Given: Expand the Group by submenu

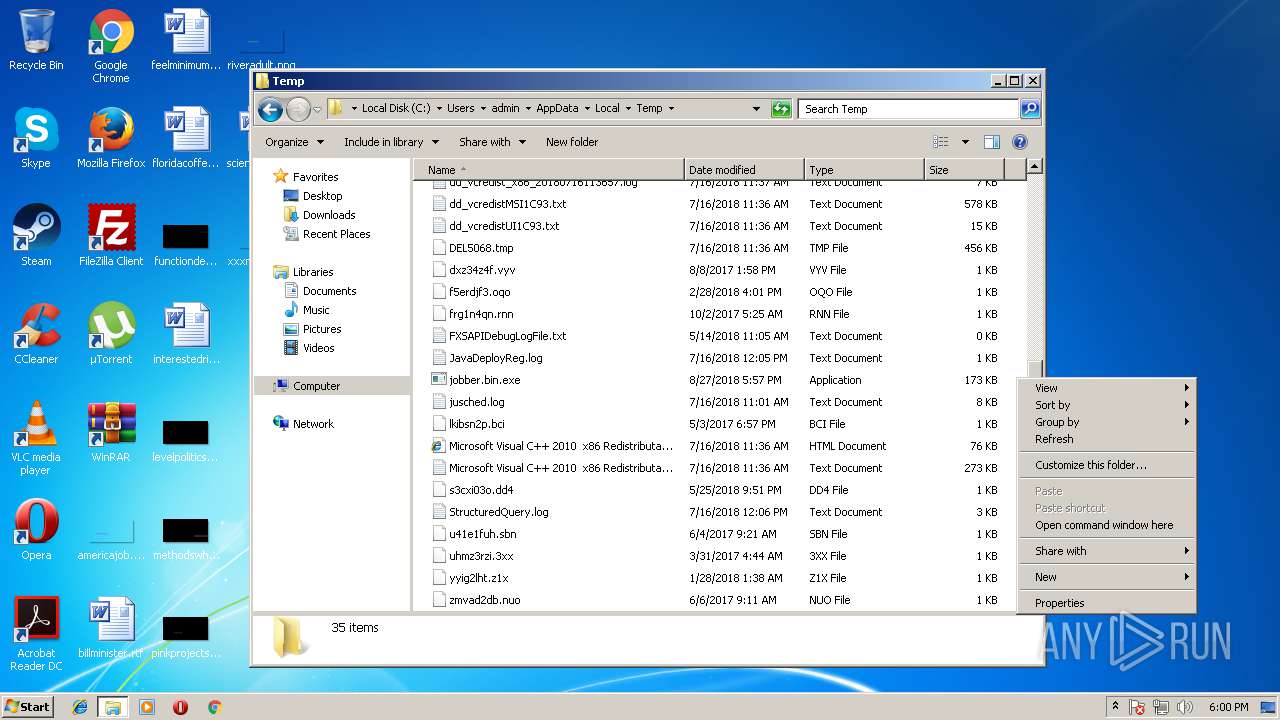Looking at the screenshot, I should coord(1106,422).
